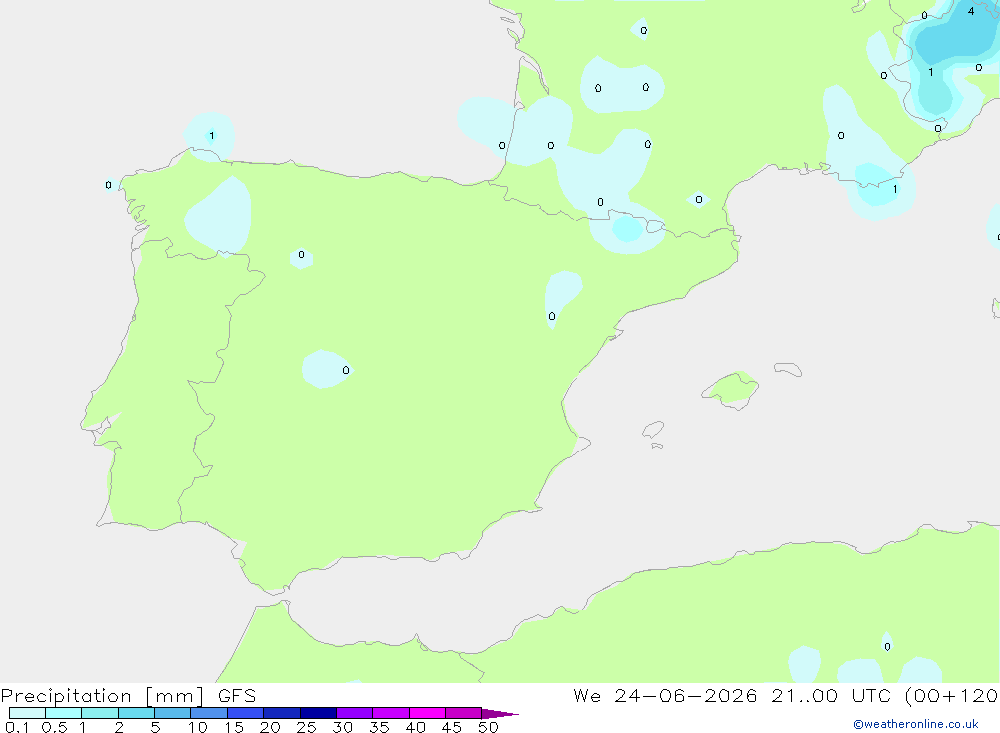Select the 5–10 mm legend color box

click(173, 713)
